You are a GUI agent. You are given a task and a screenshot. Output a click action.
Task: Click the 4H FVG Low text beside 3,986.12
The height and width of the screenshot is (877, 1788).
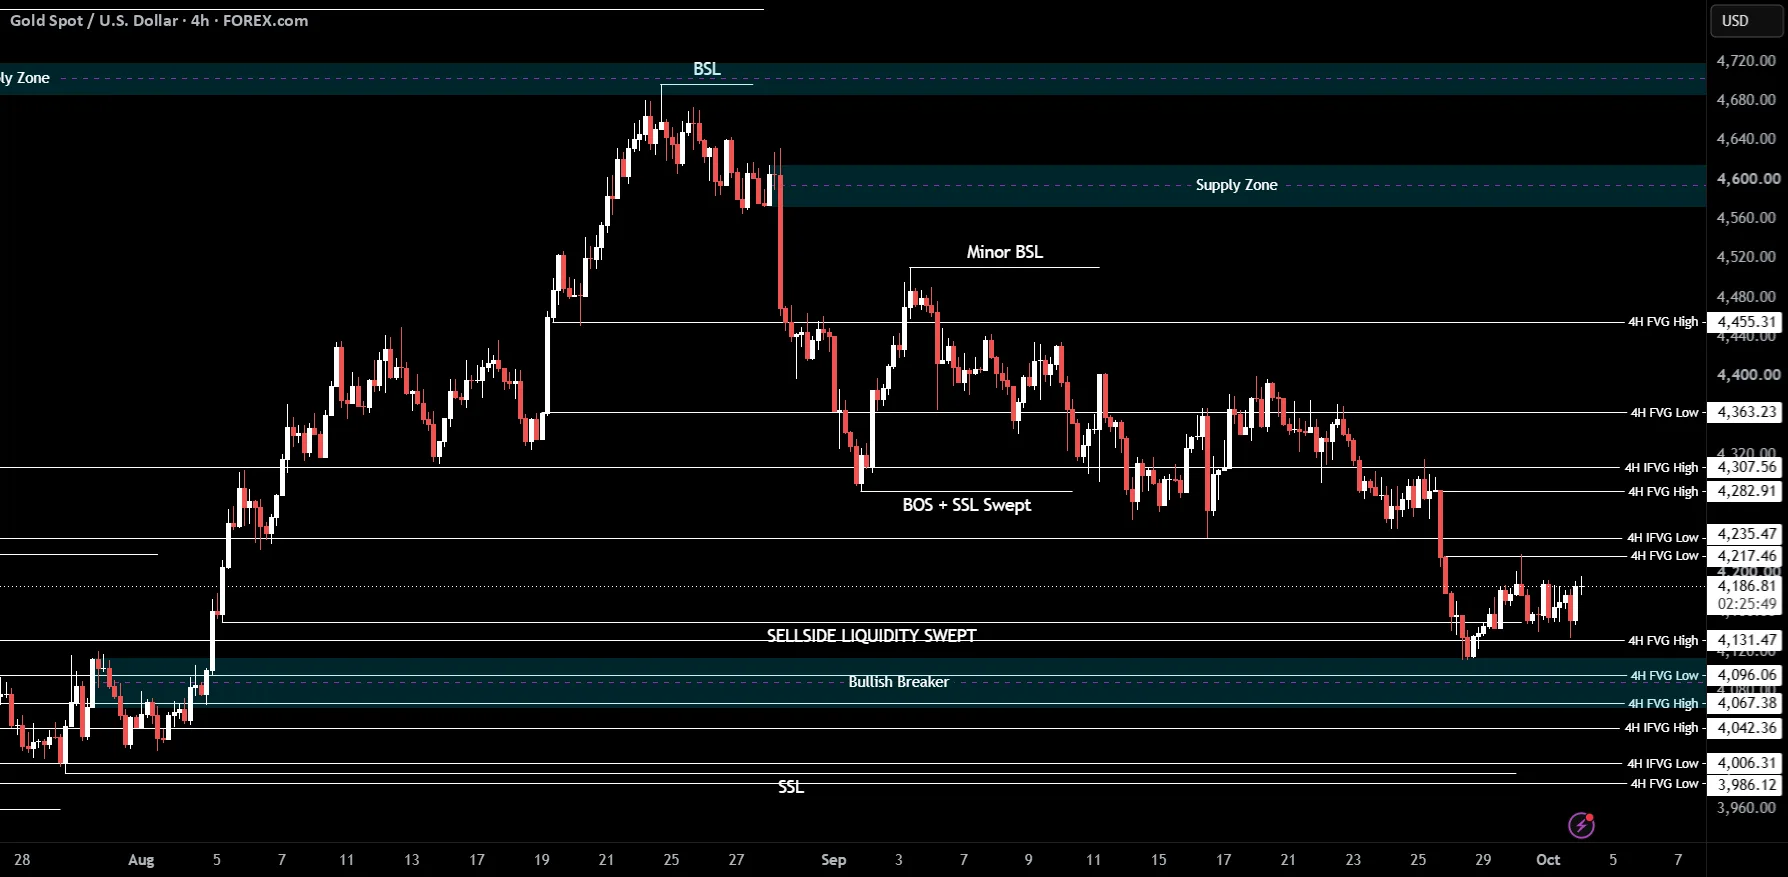[1664, 784]
